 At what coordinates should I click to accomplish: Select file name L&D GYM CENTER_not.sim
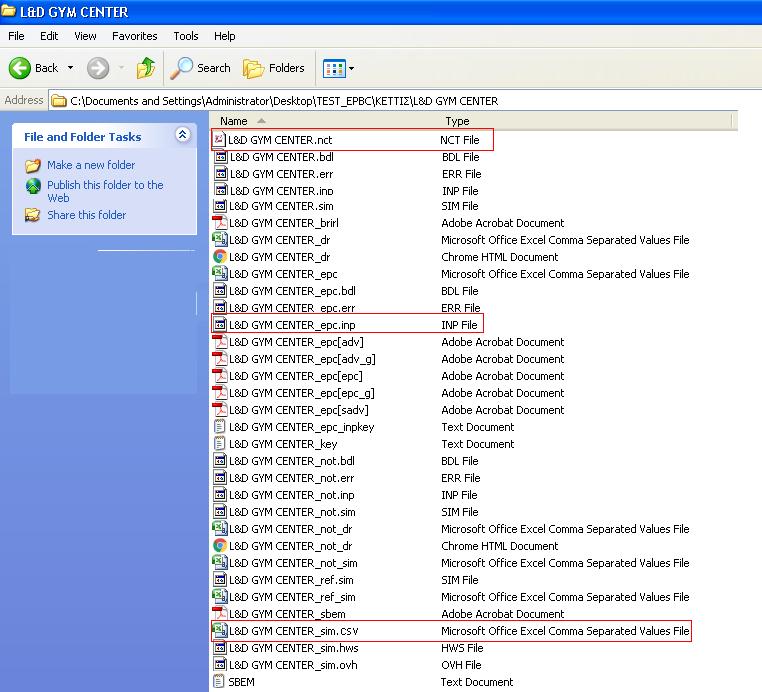pyautogui.click(x=292, y=512)
